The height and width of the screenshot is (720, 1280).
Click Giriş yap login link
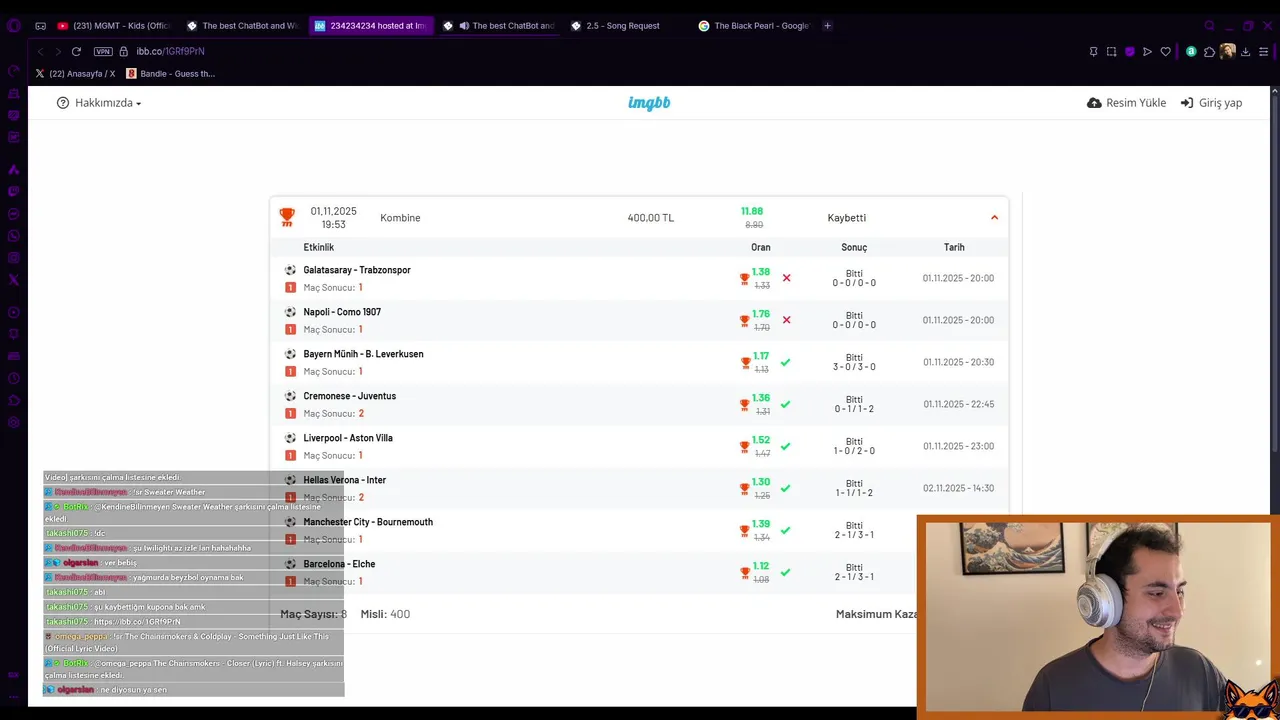(1211, 103)
